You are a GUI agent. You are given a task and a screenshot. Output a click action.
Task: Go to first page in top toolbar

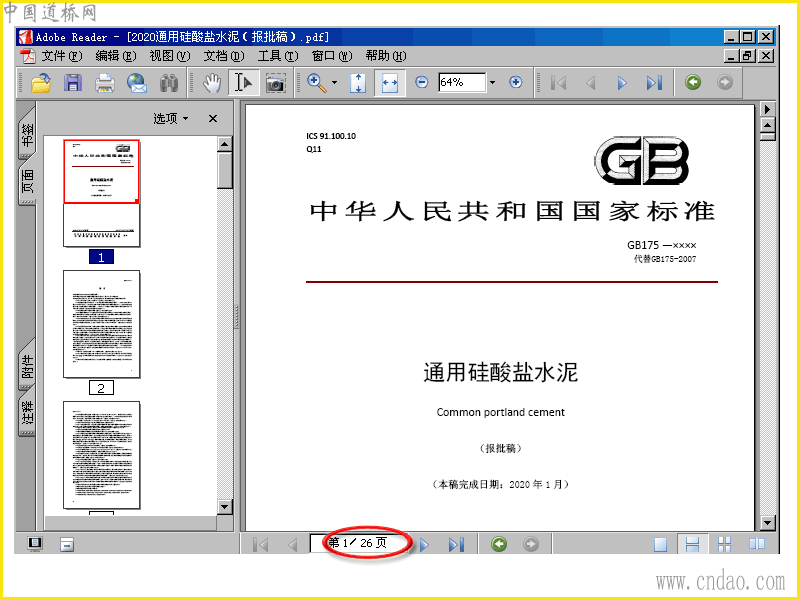pos(559,83)
